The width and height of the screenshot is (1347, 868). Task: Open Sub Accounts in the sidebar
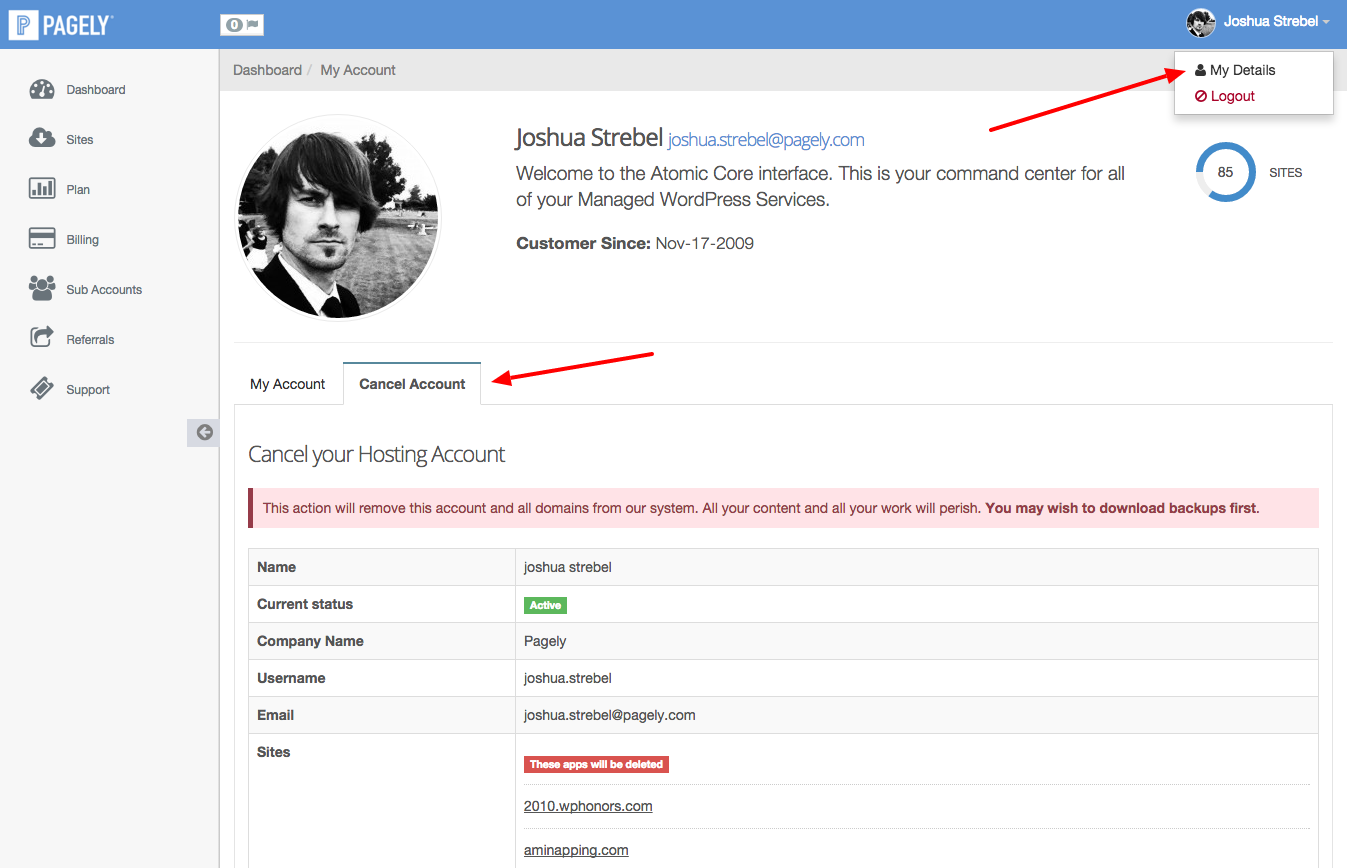click(x=104, y=289)
